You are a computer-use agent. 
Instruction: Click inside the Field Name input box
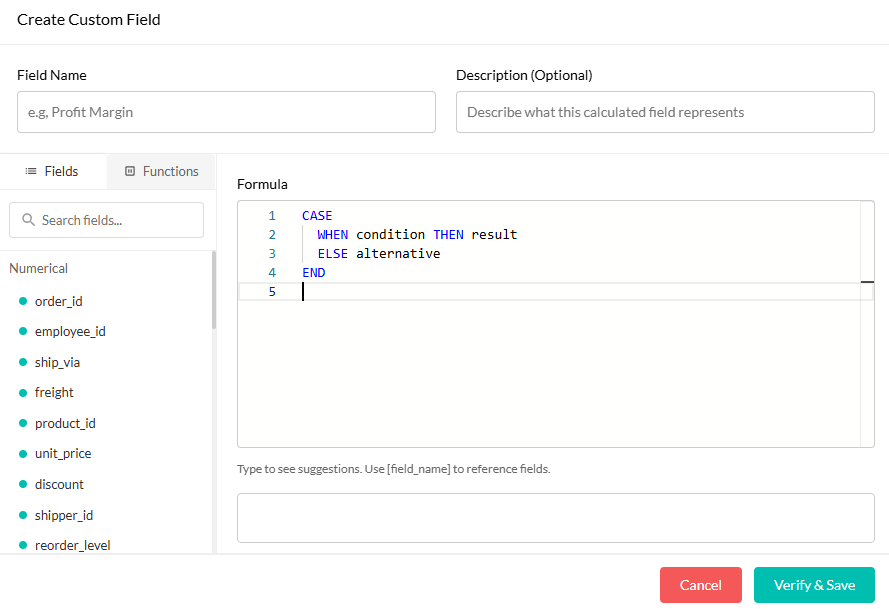(226, 112)
